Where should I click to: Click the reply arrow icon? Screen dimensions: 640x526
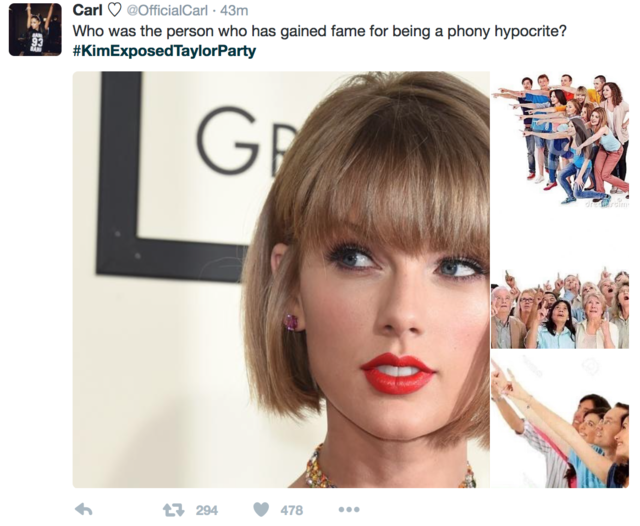point(84,509)
